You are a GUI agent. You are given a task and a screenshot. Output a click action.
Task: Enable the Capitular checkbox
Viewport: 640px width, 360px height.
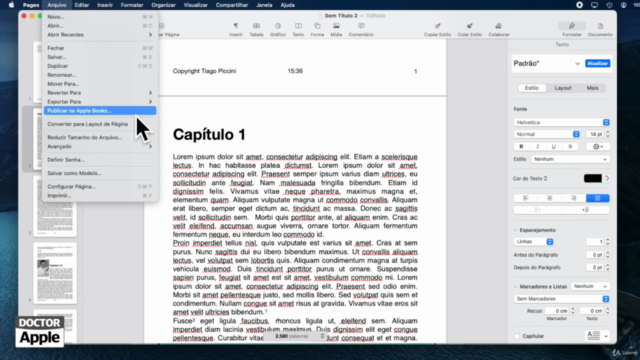click(517, 336)
